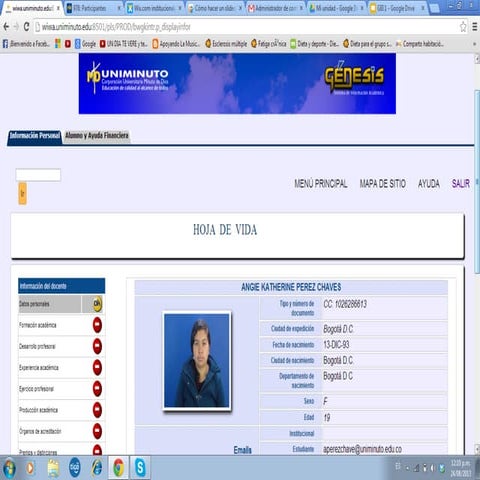Click the birth date 13-DIC-93

pos(336,345)
